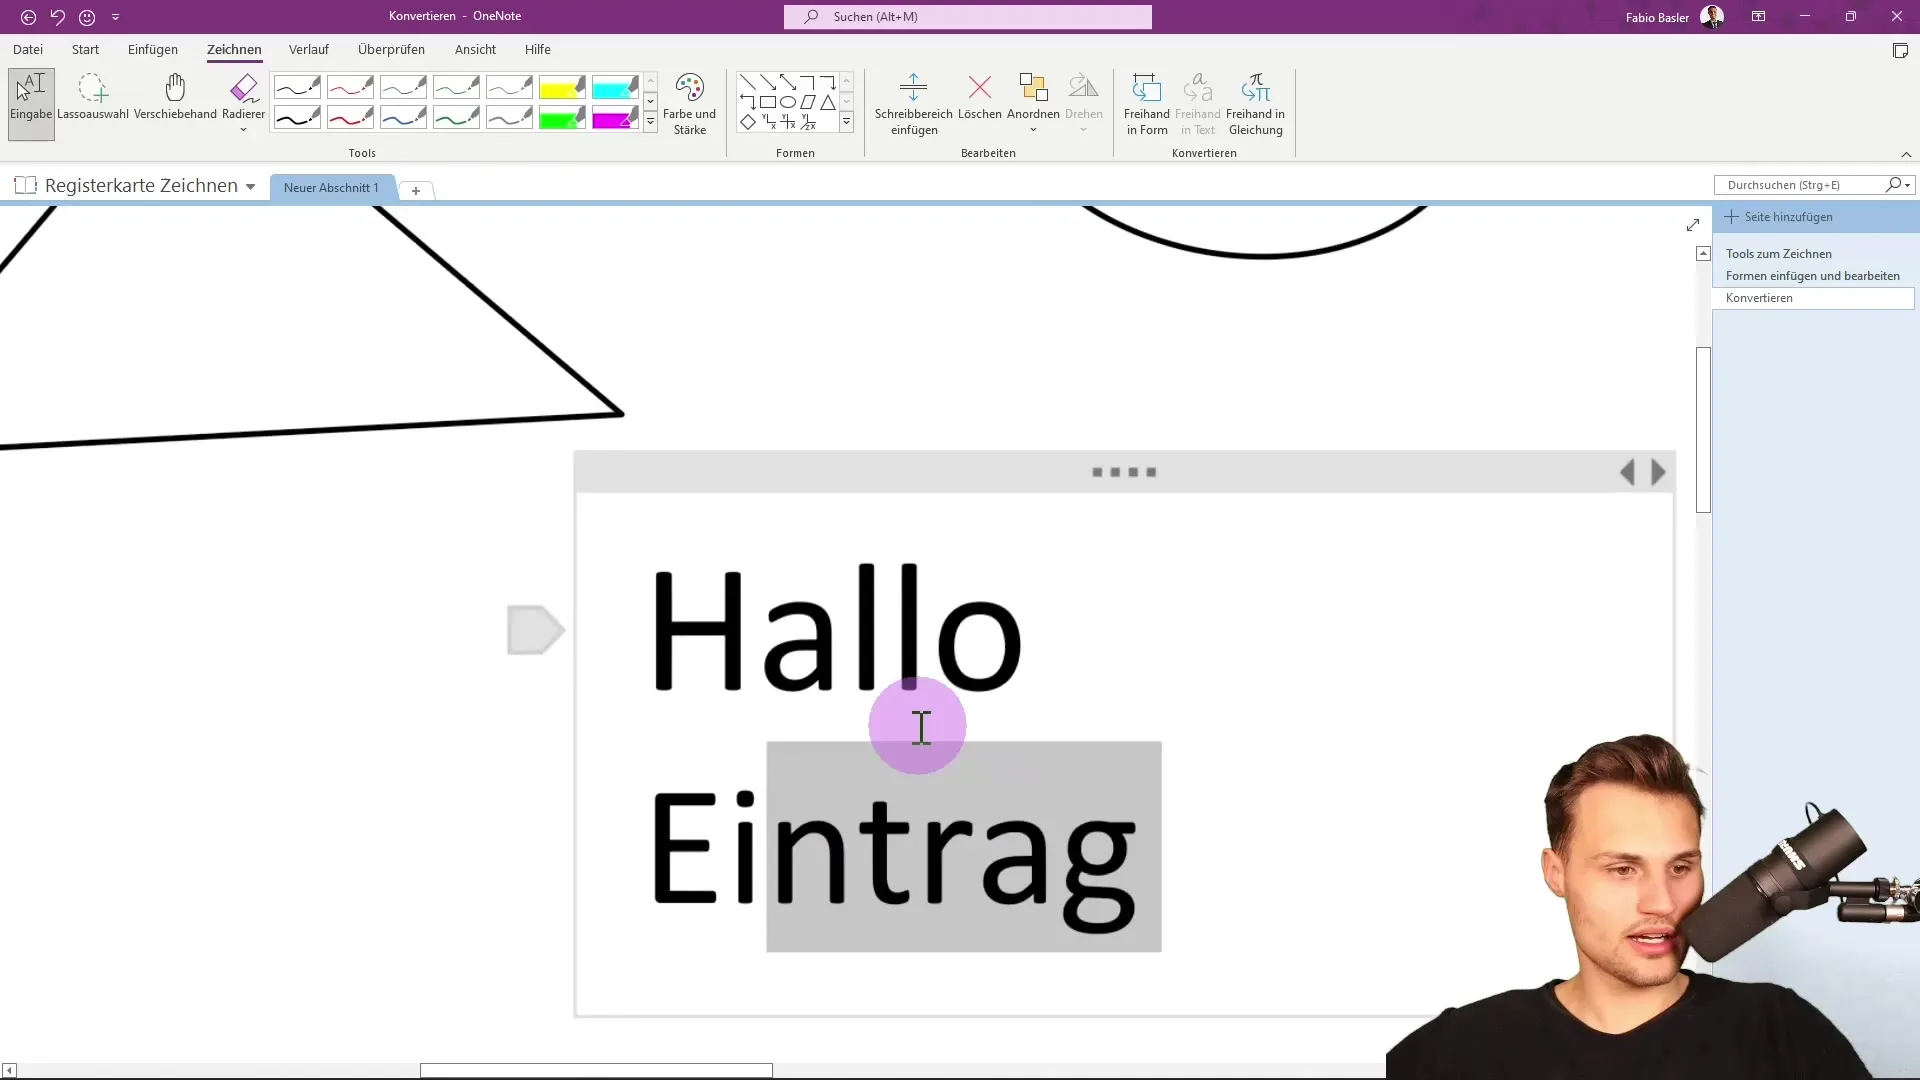1920x1080 pixels.
Task: Switch to the Verlauf tab
Action: (309, 49)
